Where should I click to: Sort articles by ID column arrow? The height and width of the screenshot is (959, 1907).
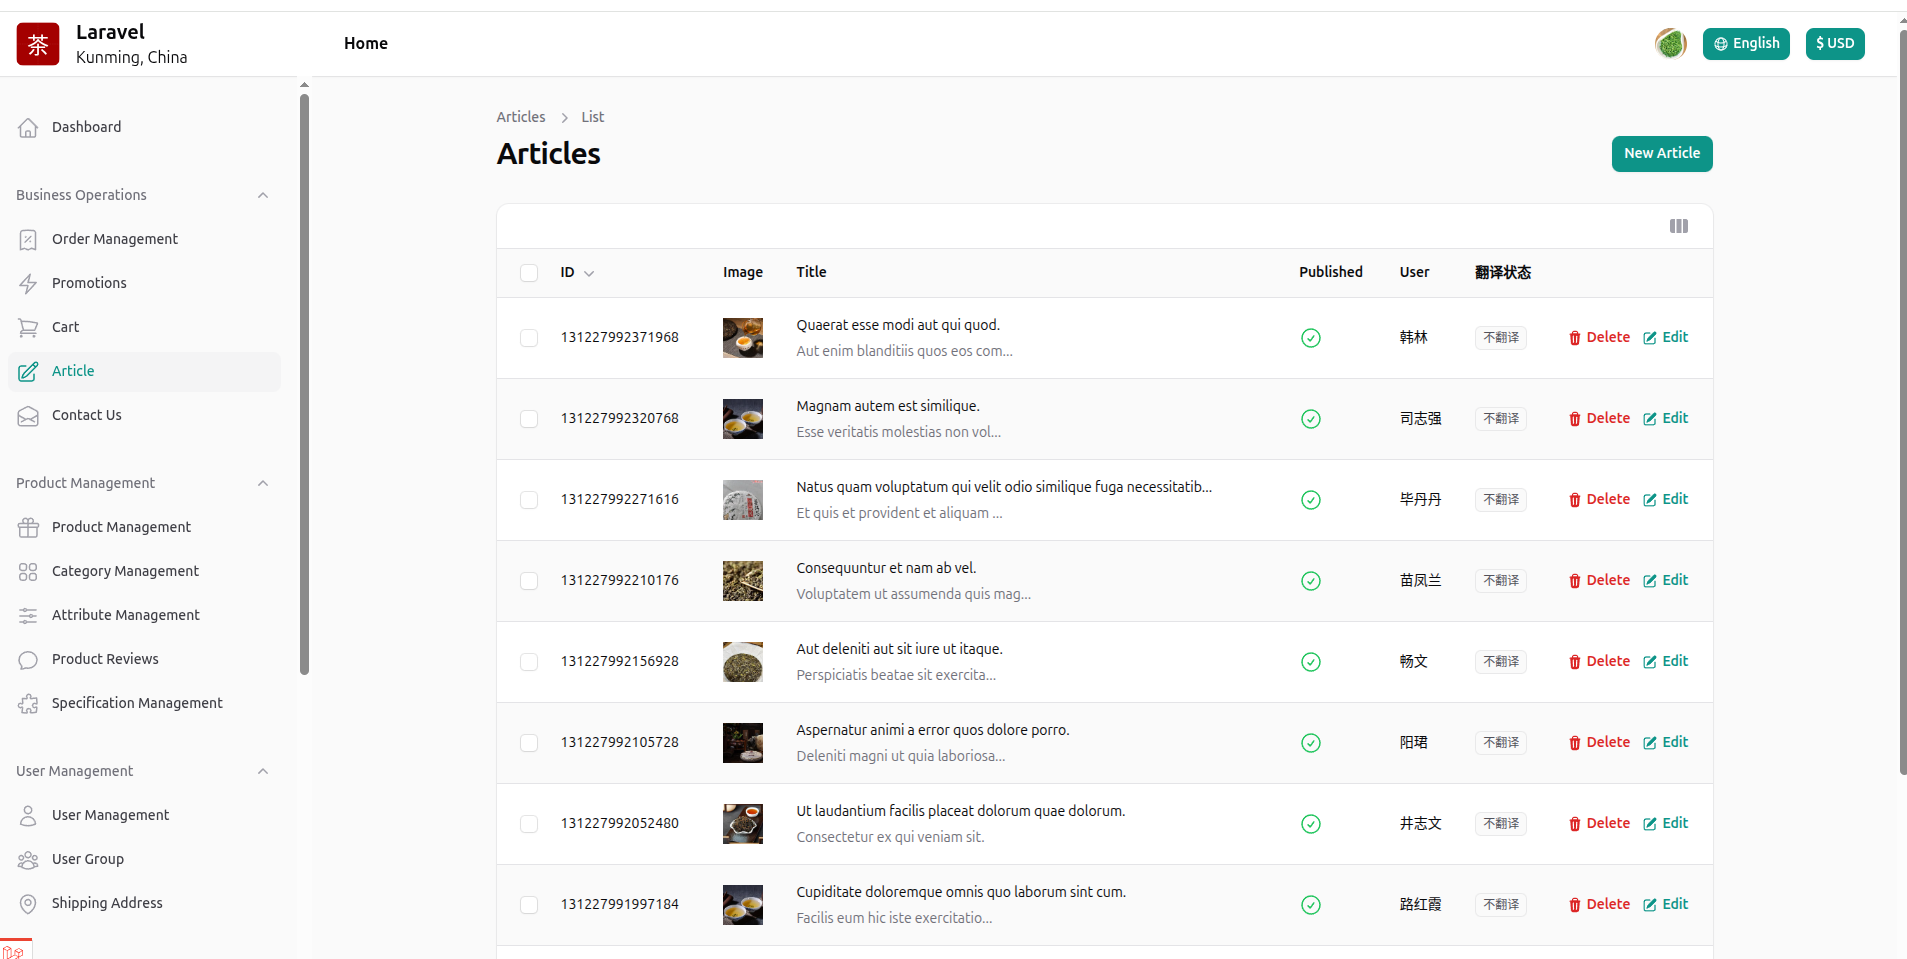coord(589,273)
